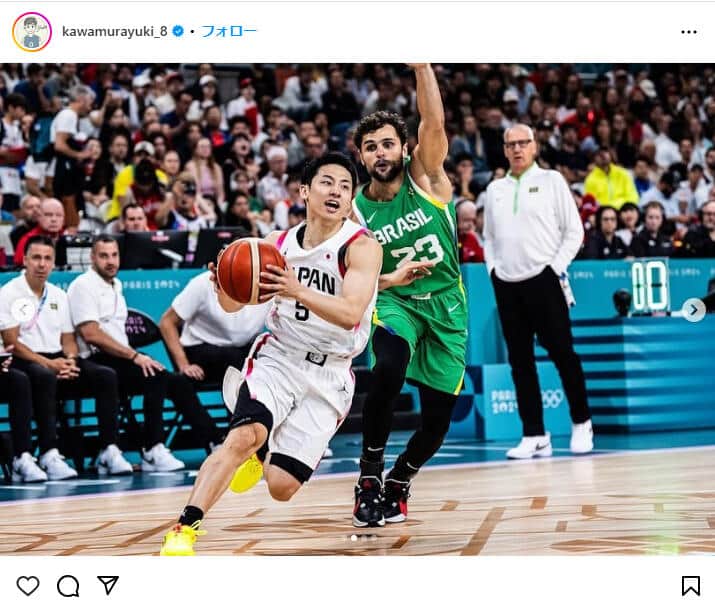This screenshot has width=715, height=608.
Task: Click the Paris 2024 Olympic rings logo
Action: (x=552, y=399)
